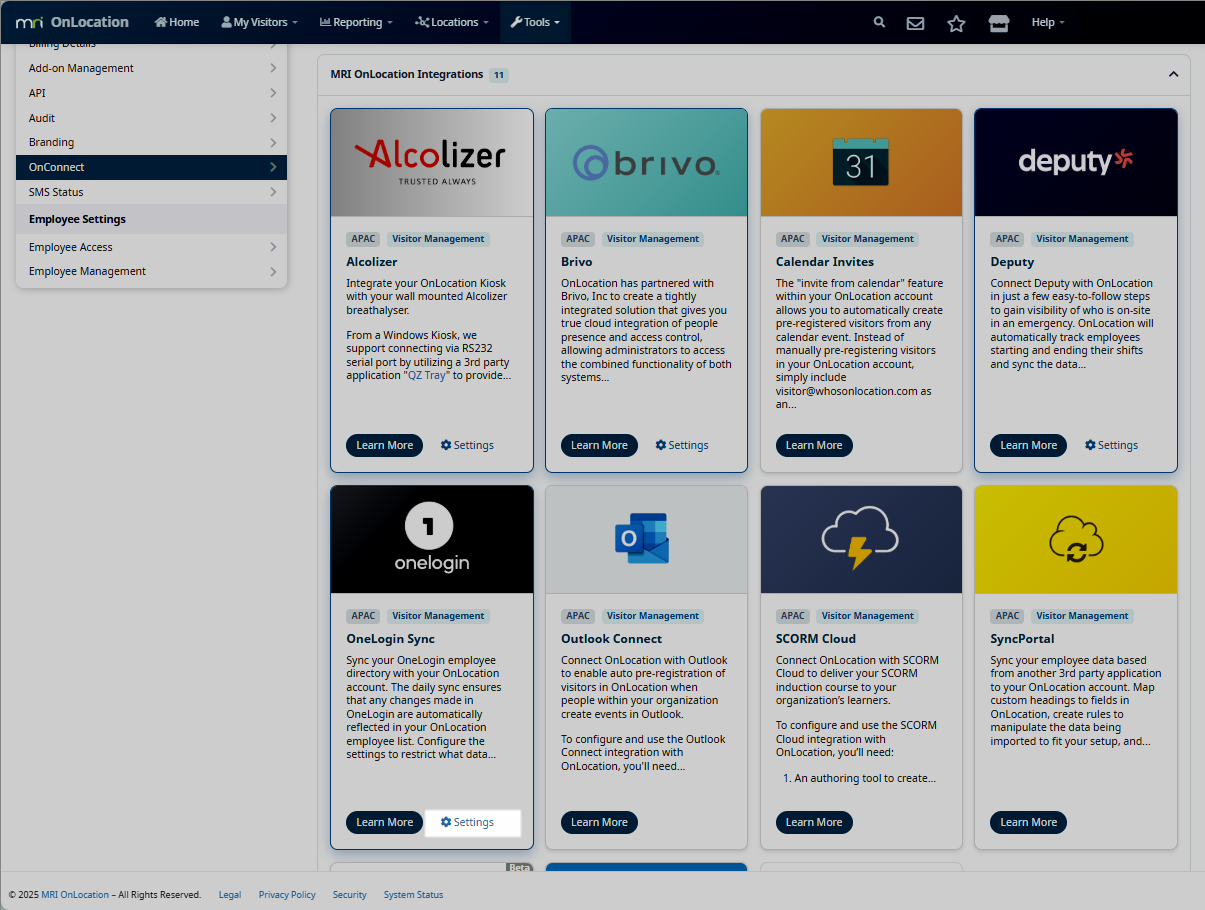Viewport: 1205px width, 910px height.
Task: Click the MRI OnLocation logo
Action: [72, 22]
